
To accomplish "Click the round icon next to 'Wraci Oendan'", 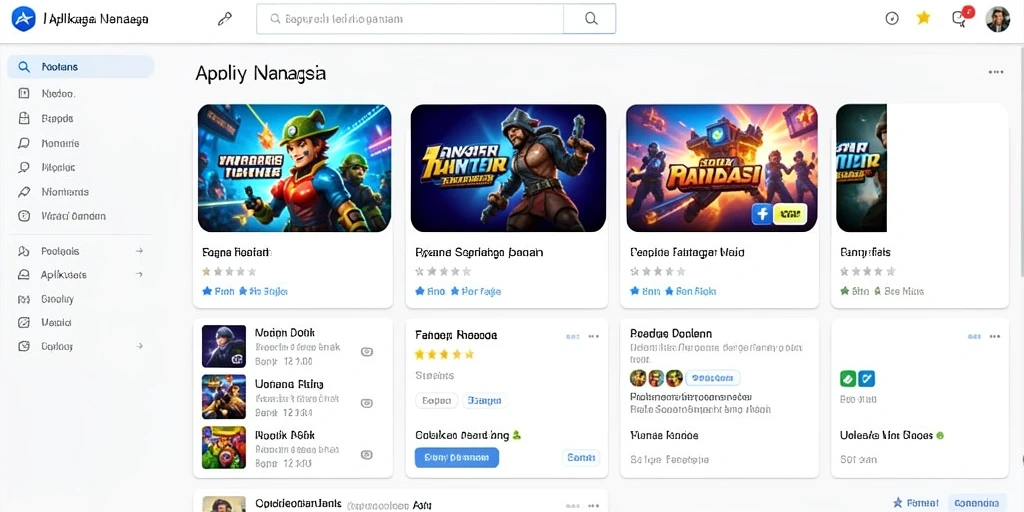I will tap(24, 216).
